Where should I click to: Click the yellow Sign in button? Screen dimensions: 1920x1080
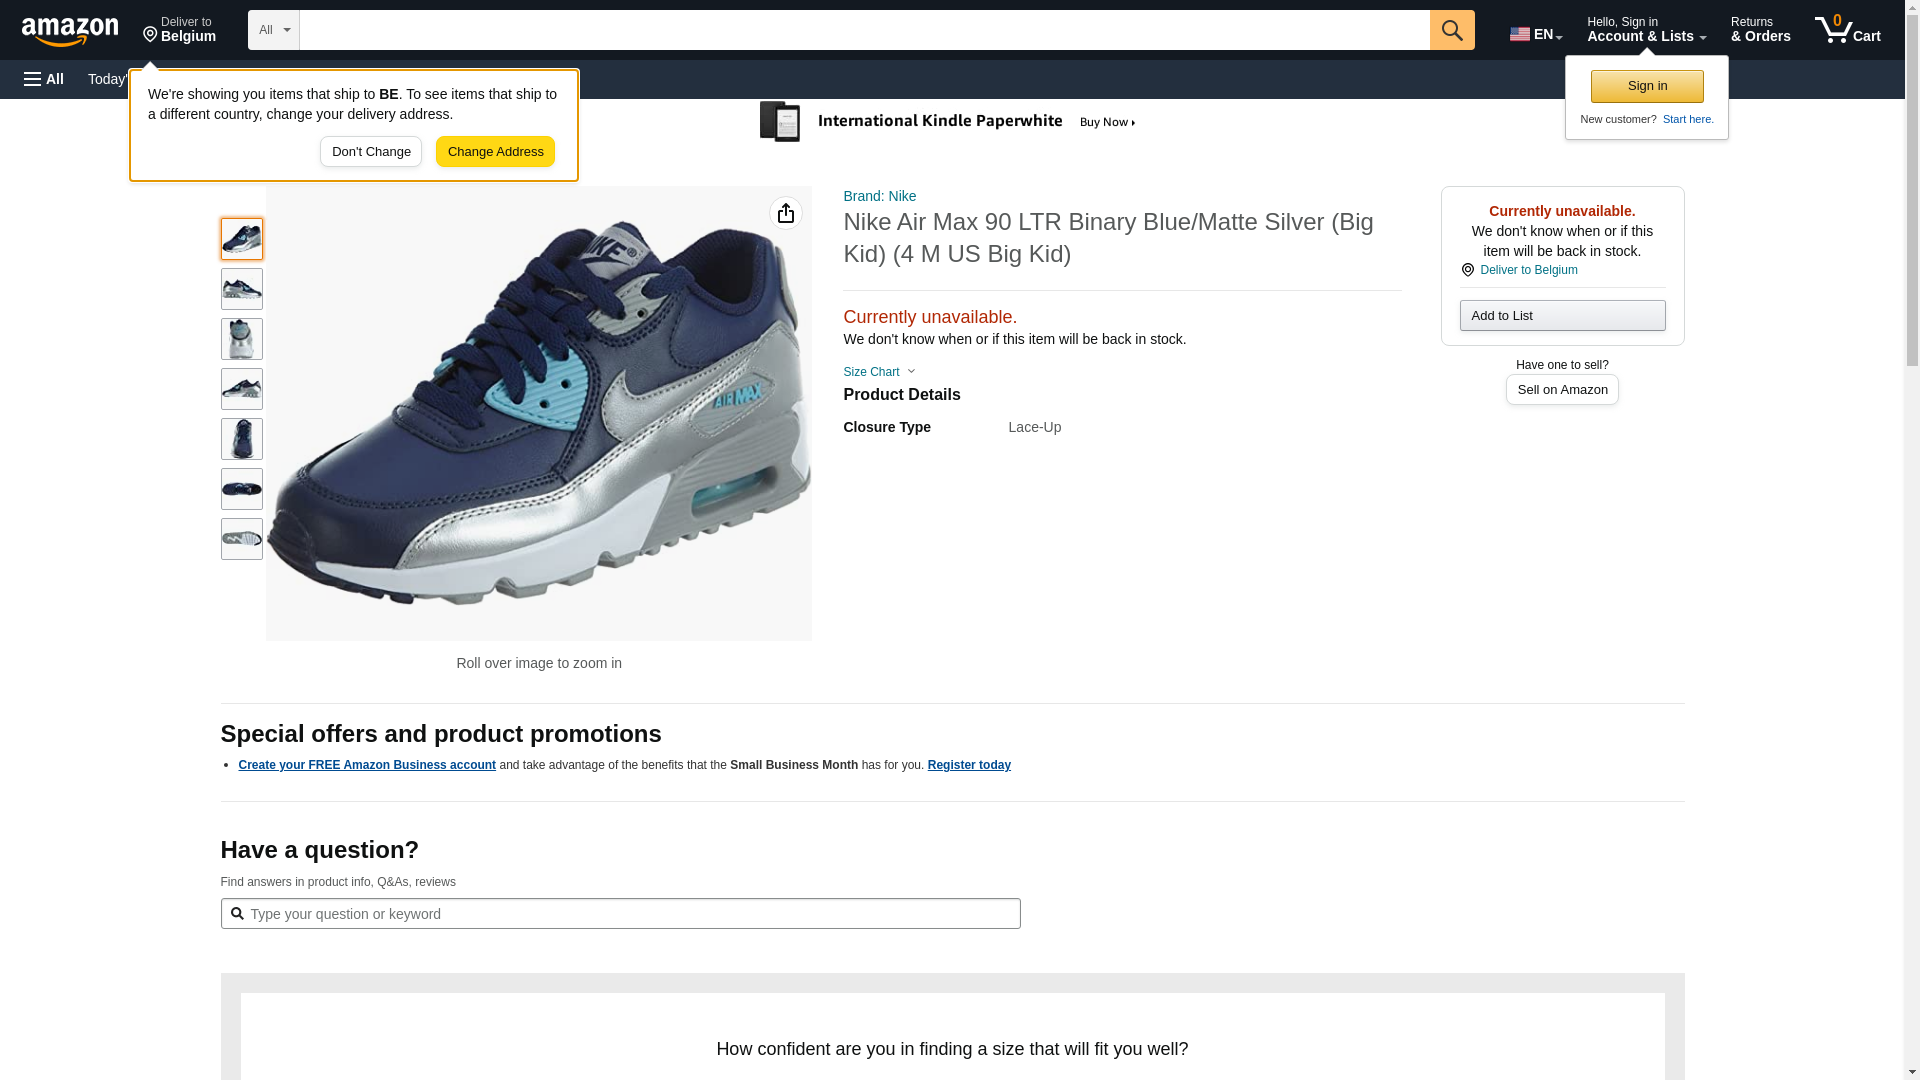point(1646,86)
